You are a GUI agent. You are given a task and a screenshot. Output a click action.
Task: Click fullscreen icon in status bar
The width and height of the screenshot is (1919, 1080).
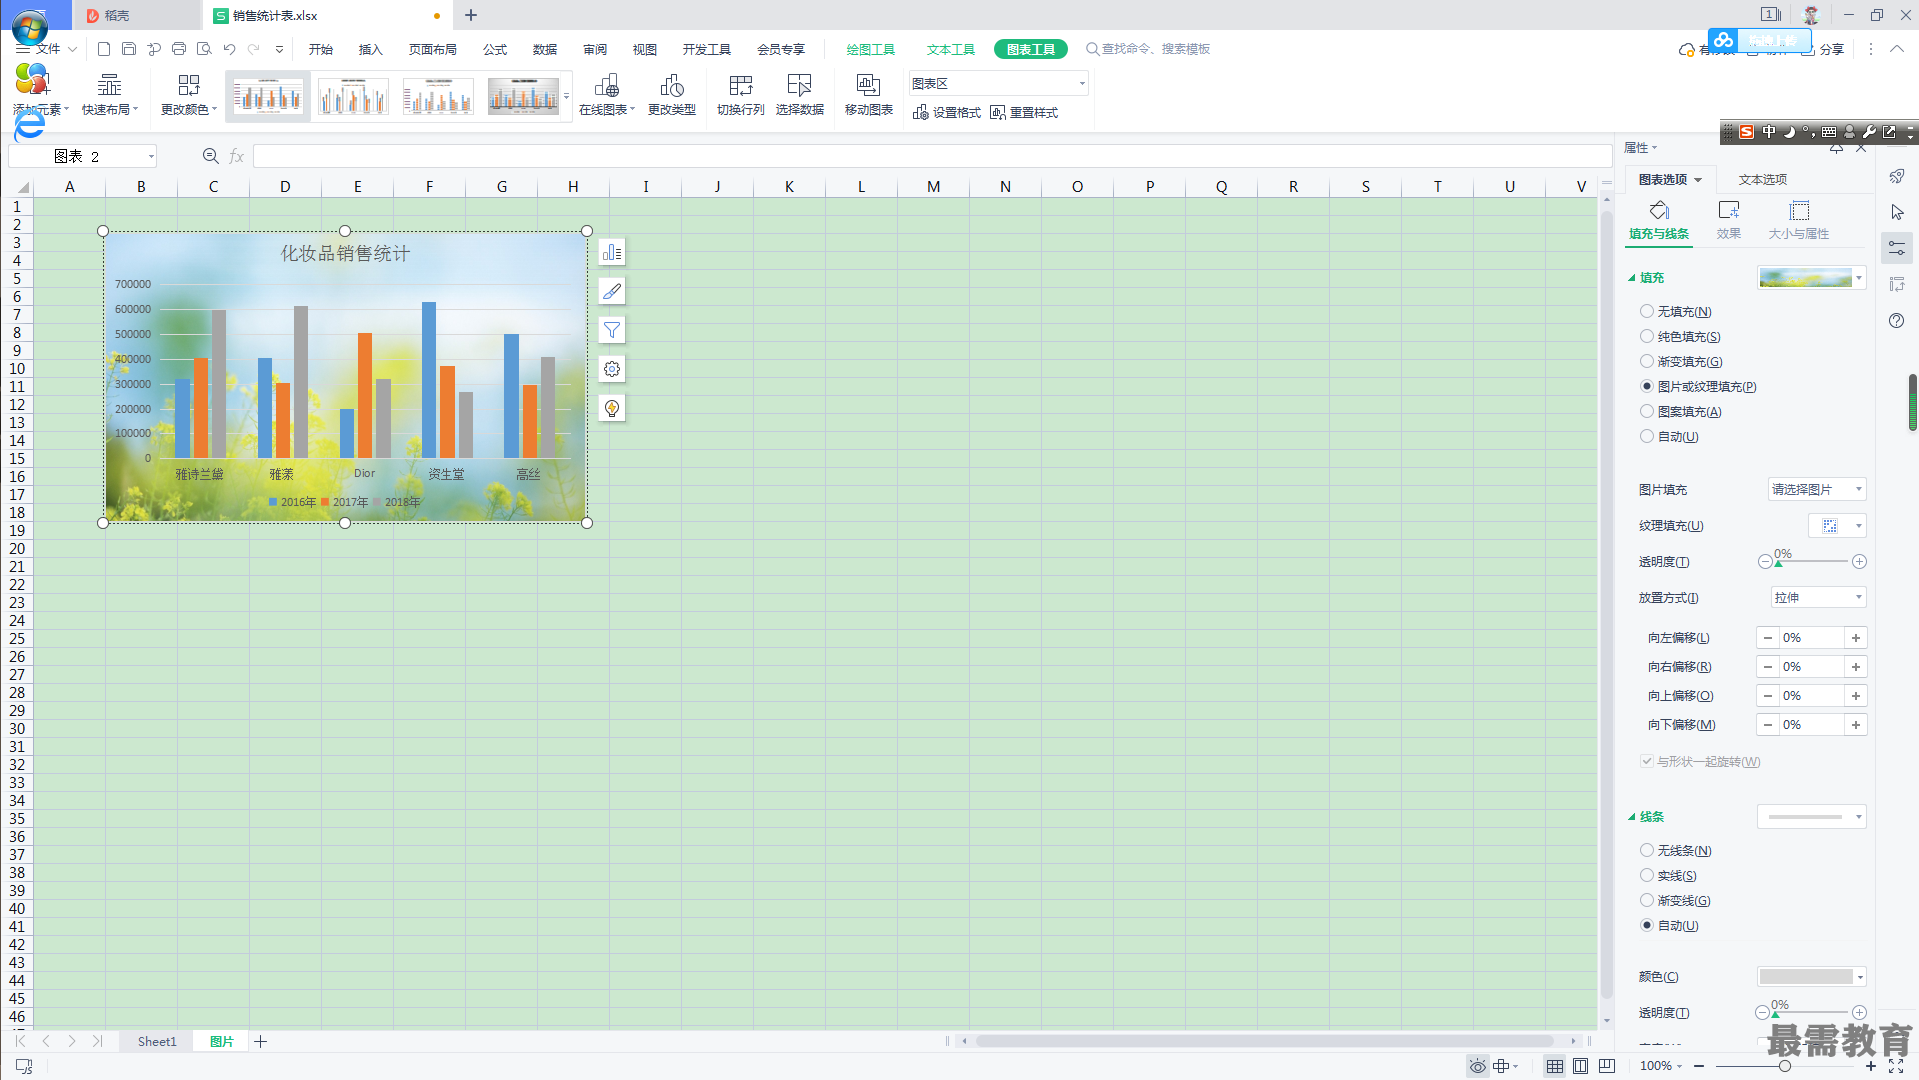1896,1066
